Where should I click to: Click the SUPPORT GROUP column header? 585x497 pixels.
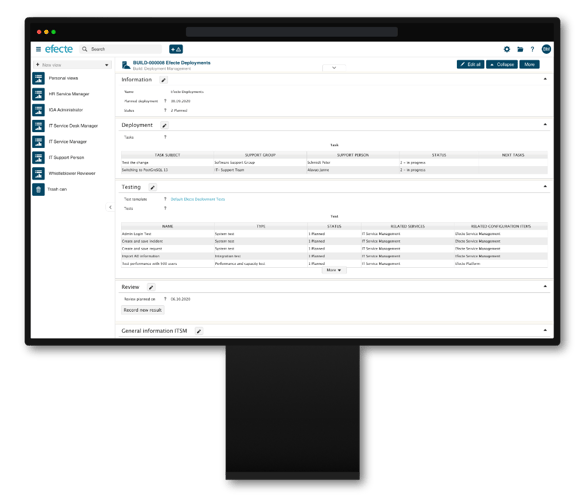coord(260,155)
